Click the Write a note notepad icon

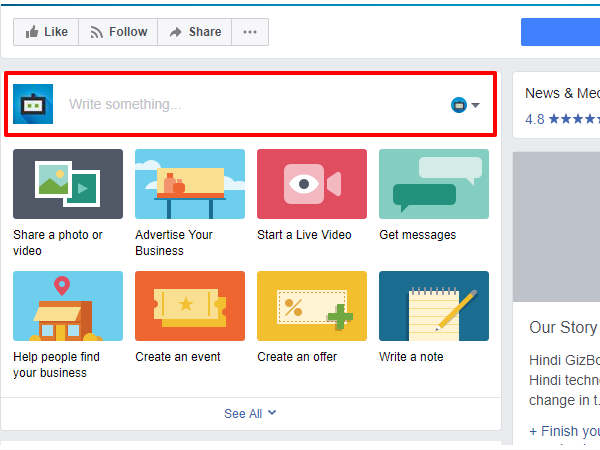434,306
